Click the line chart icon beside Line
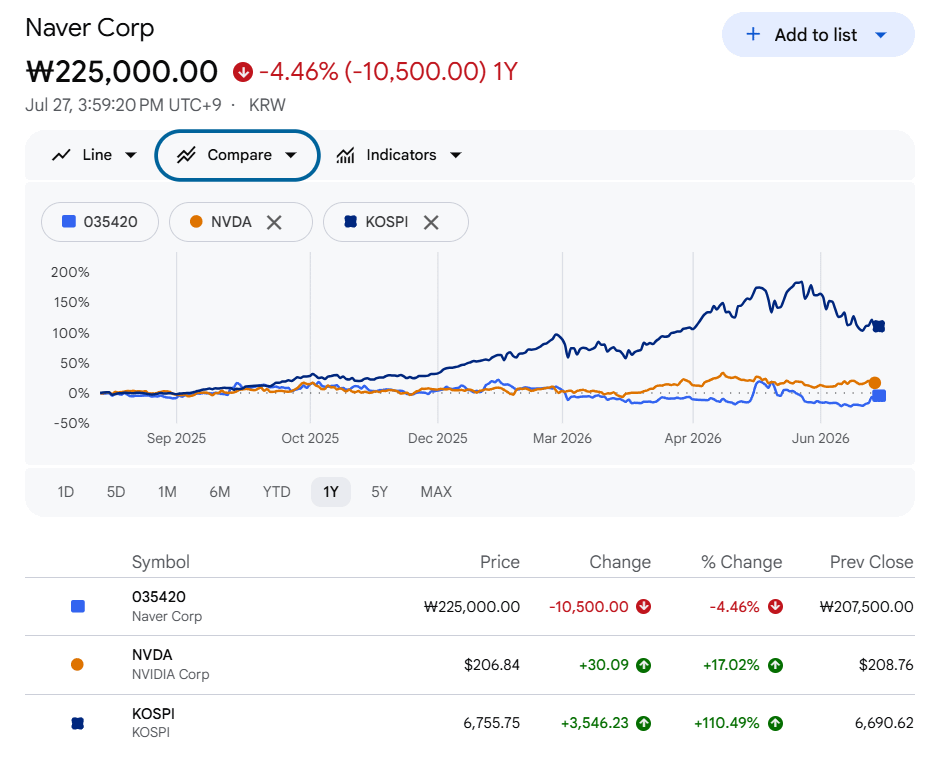941x761 pixels. click(61, 155)
